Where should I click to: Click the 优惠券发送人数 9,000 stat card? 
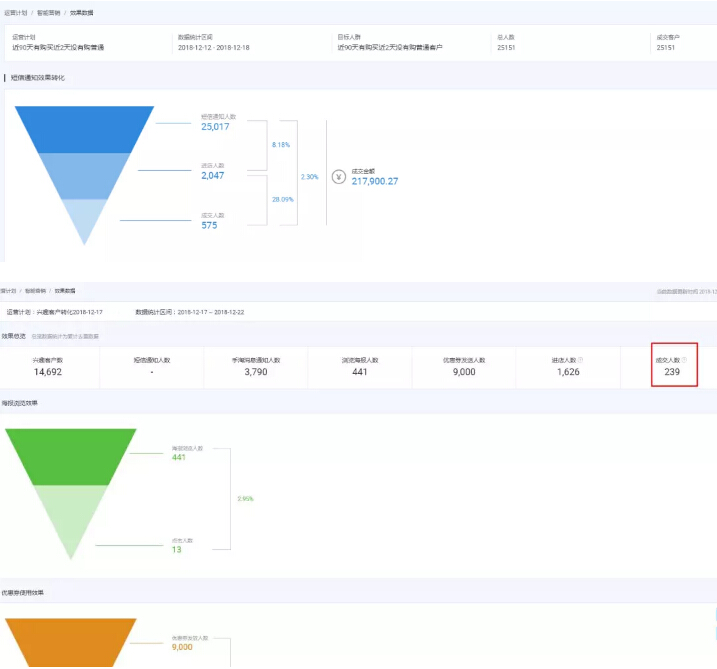tap(464, 367)
